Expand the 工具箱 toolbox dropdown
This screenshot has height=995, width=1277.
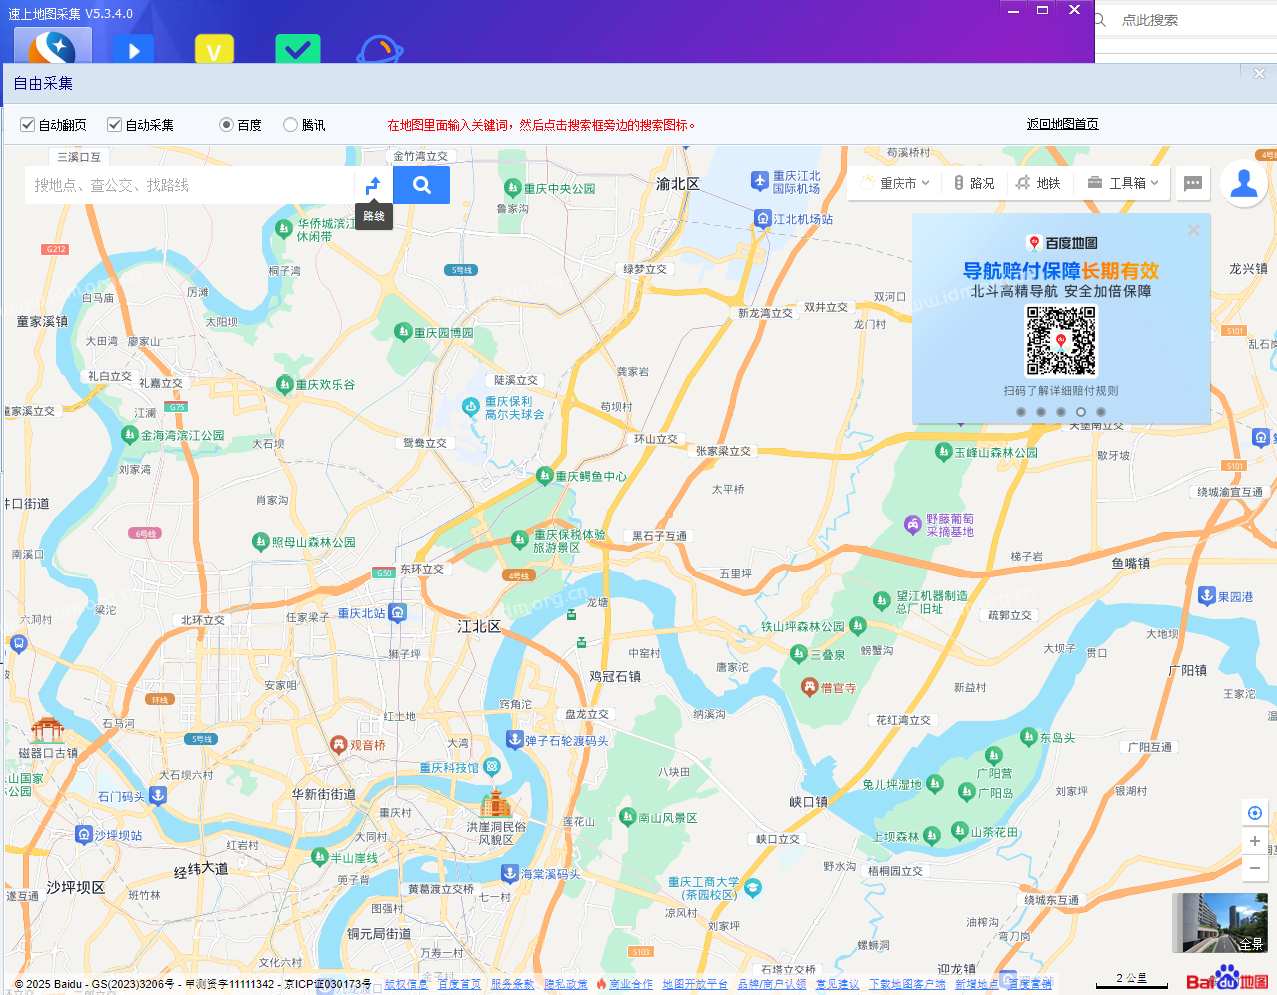pos(1123,183)
